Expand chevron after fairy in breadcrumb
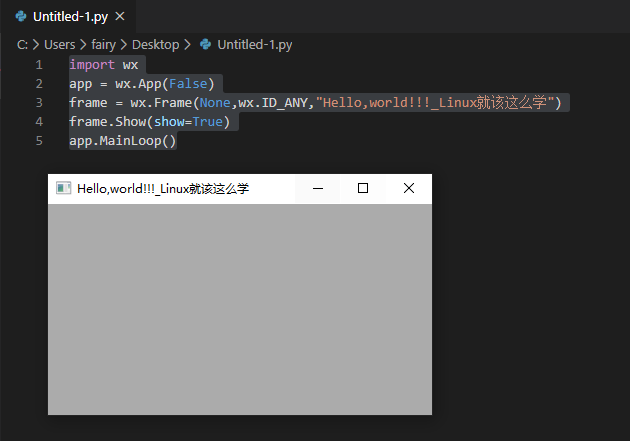The image size is (630, 441). tap(124, 45)
